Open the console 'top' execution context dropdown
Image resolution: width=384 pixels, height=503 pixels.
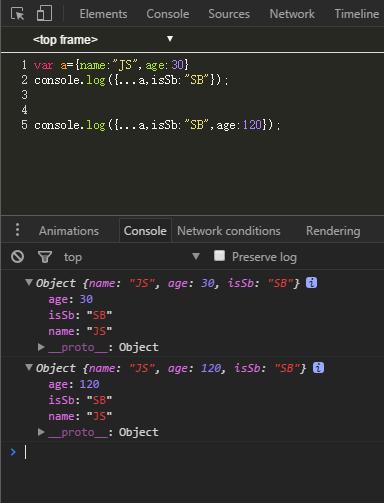(x=132, y=257)
